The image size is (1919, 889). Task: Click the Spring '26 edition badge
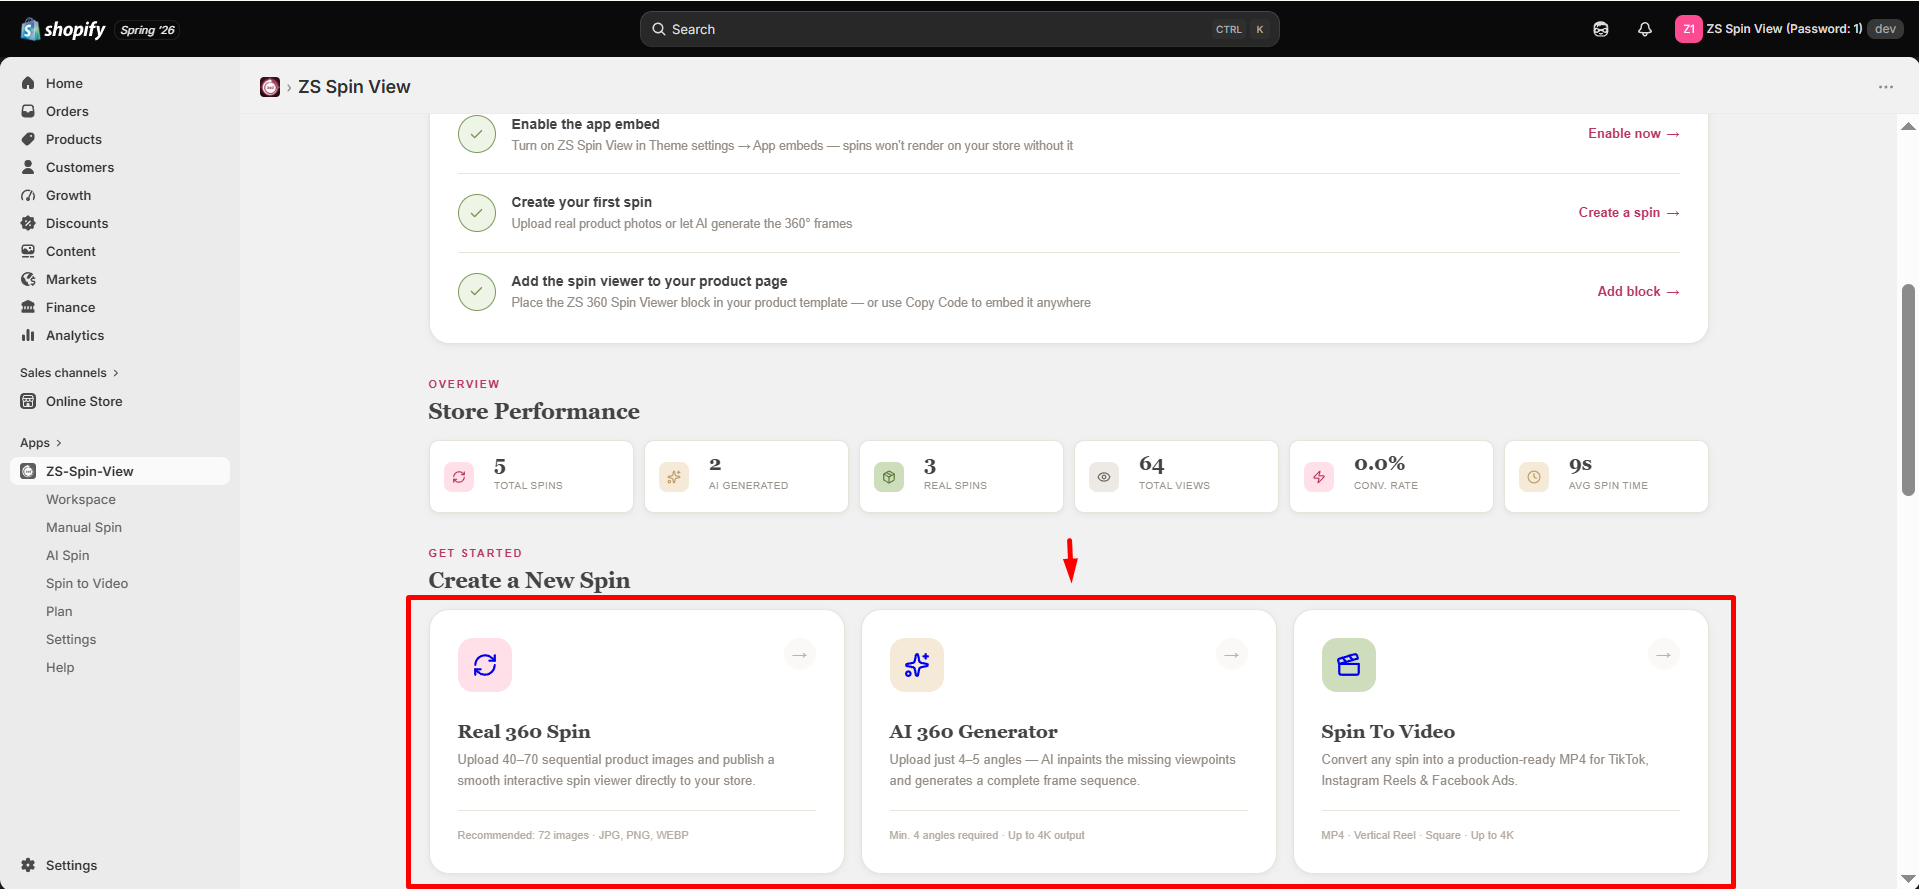click(147, 30)
